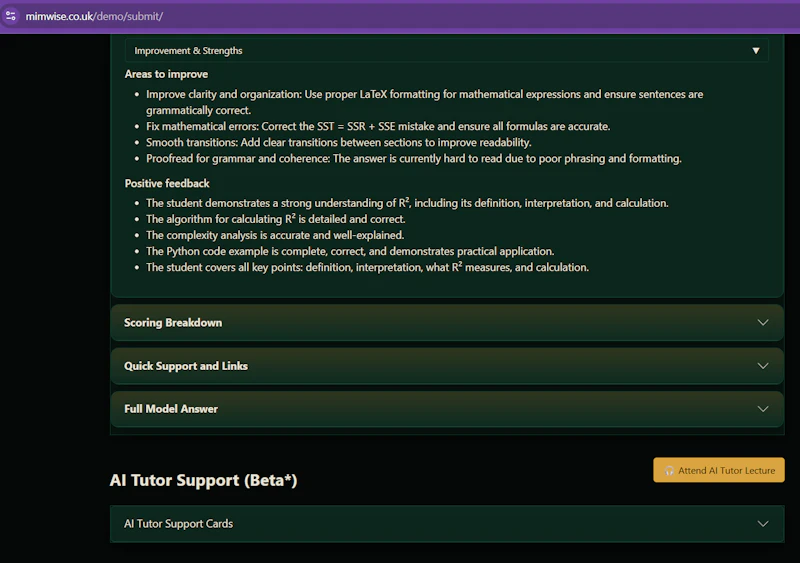Image resolution: width=800 pixels, height=563 pixels.
Task: Collapse the Improvement & Strengths dropdown arrow
Action: point(756,51)
